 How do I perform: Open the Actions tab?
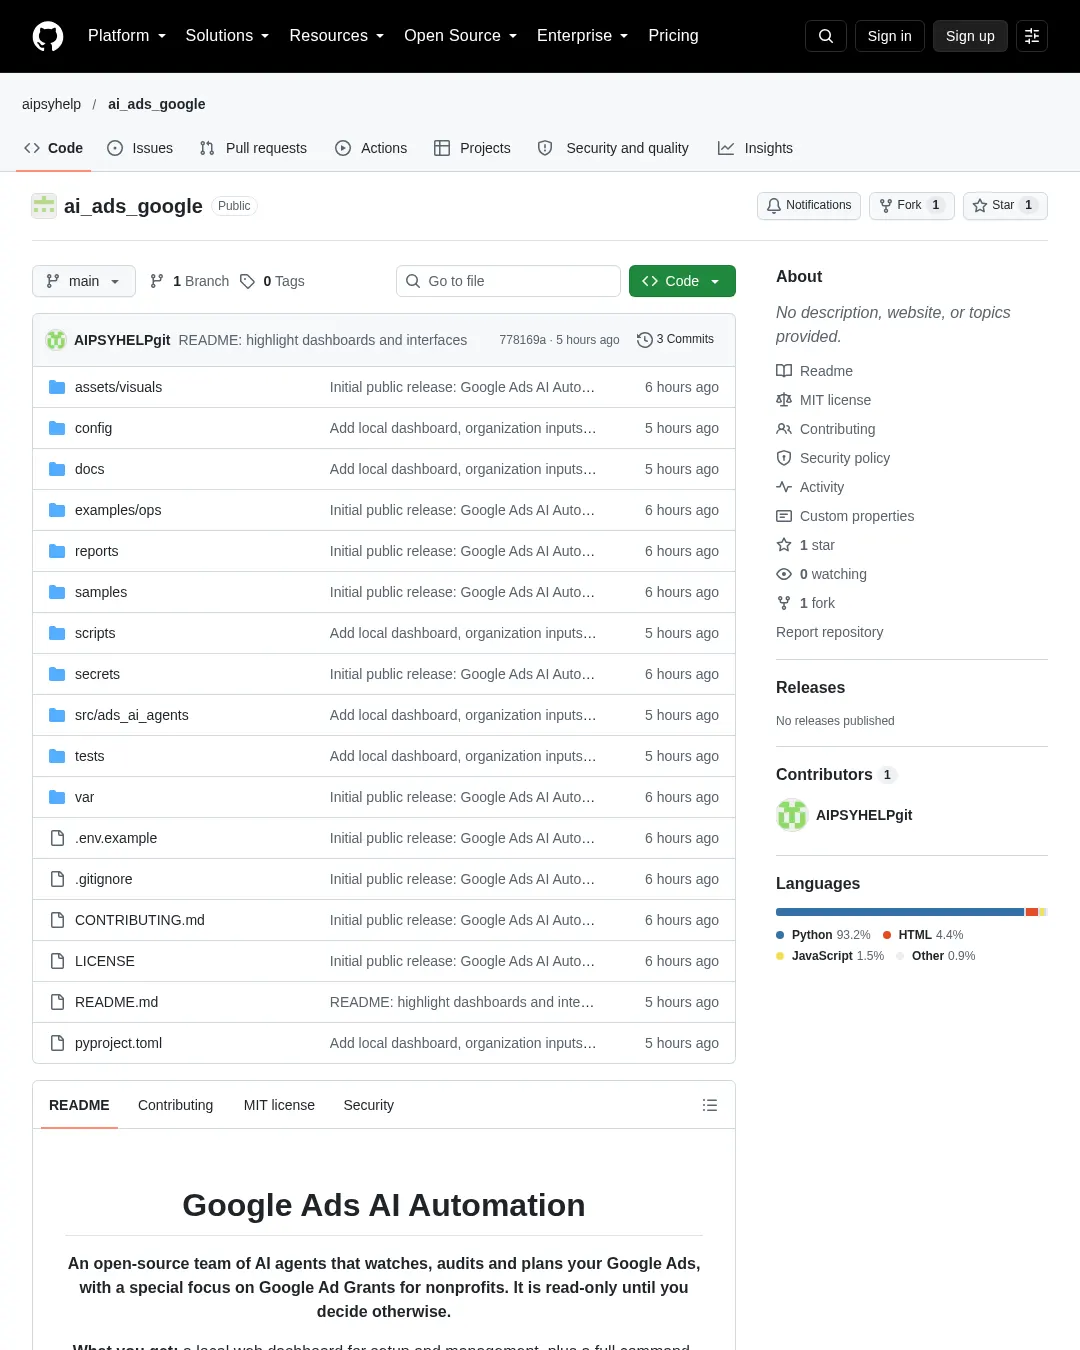(x=371, y=148)
